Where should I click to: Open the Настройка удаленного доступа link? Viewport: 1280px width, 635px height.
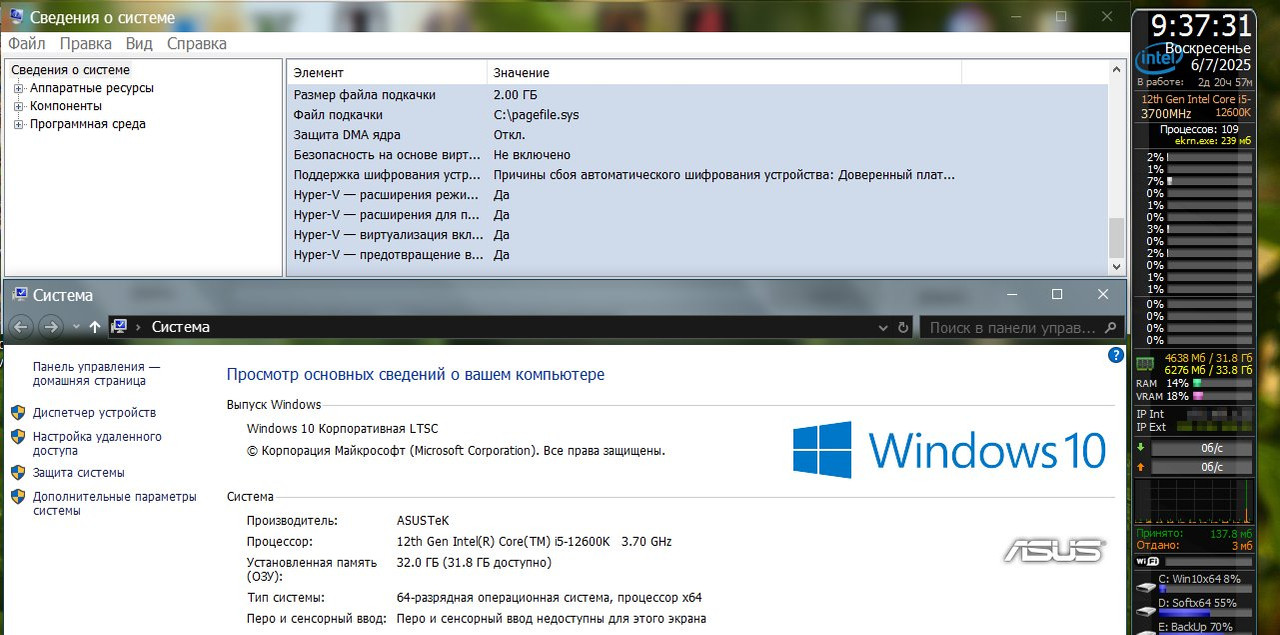point(97,444)
